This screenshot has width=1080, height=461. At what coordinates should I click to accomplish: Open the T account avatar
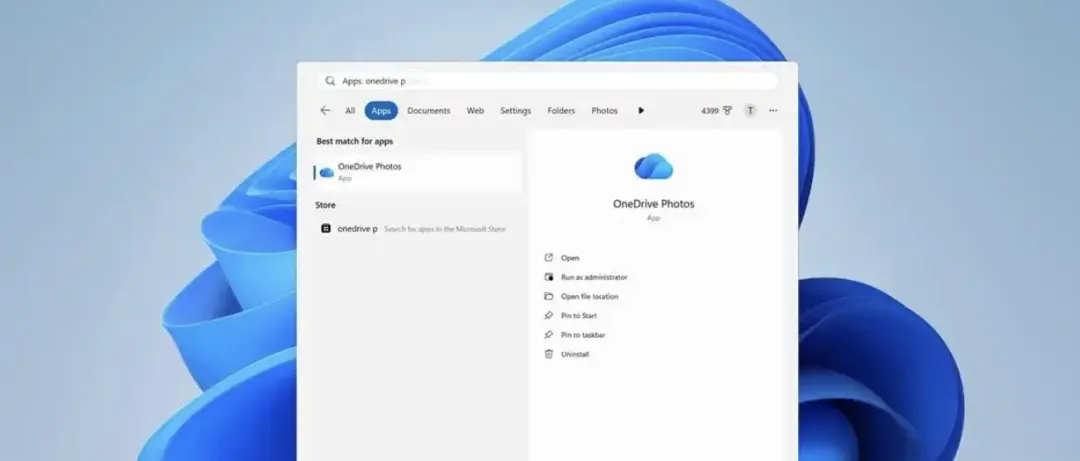(750, 110)
